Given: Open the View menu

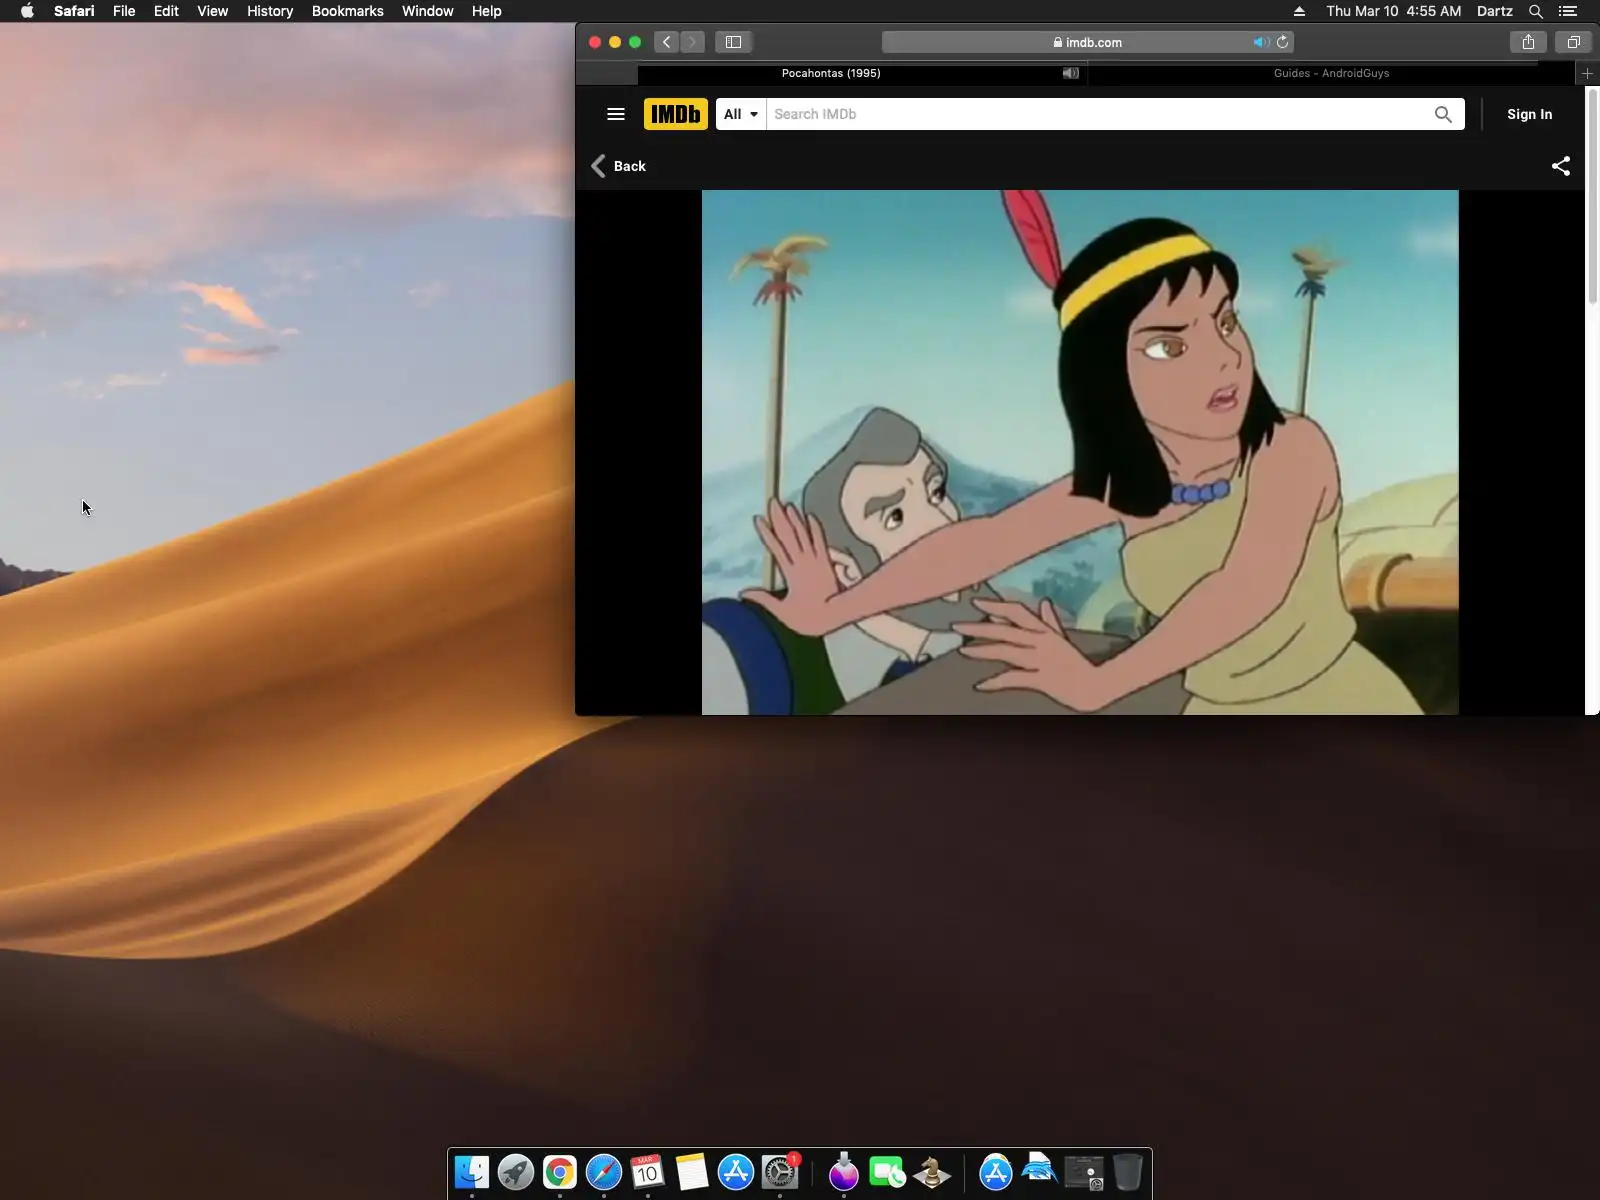Looking at the screenshot, I should click(212, 11).
